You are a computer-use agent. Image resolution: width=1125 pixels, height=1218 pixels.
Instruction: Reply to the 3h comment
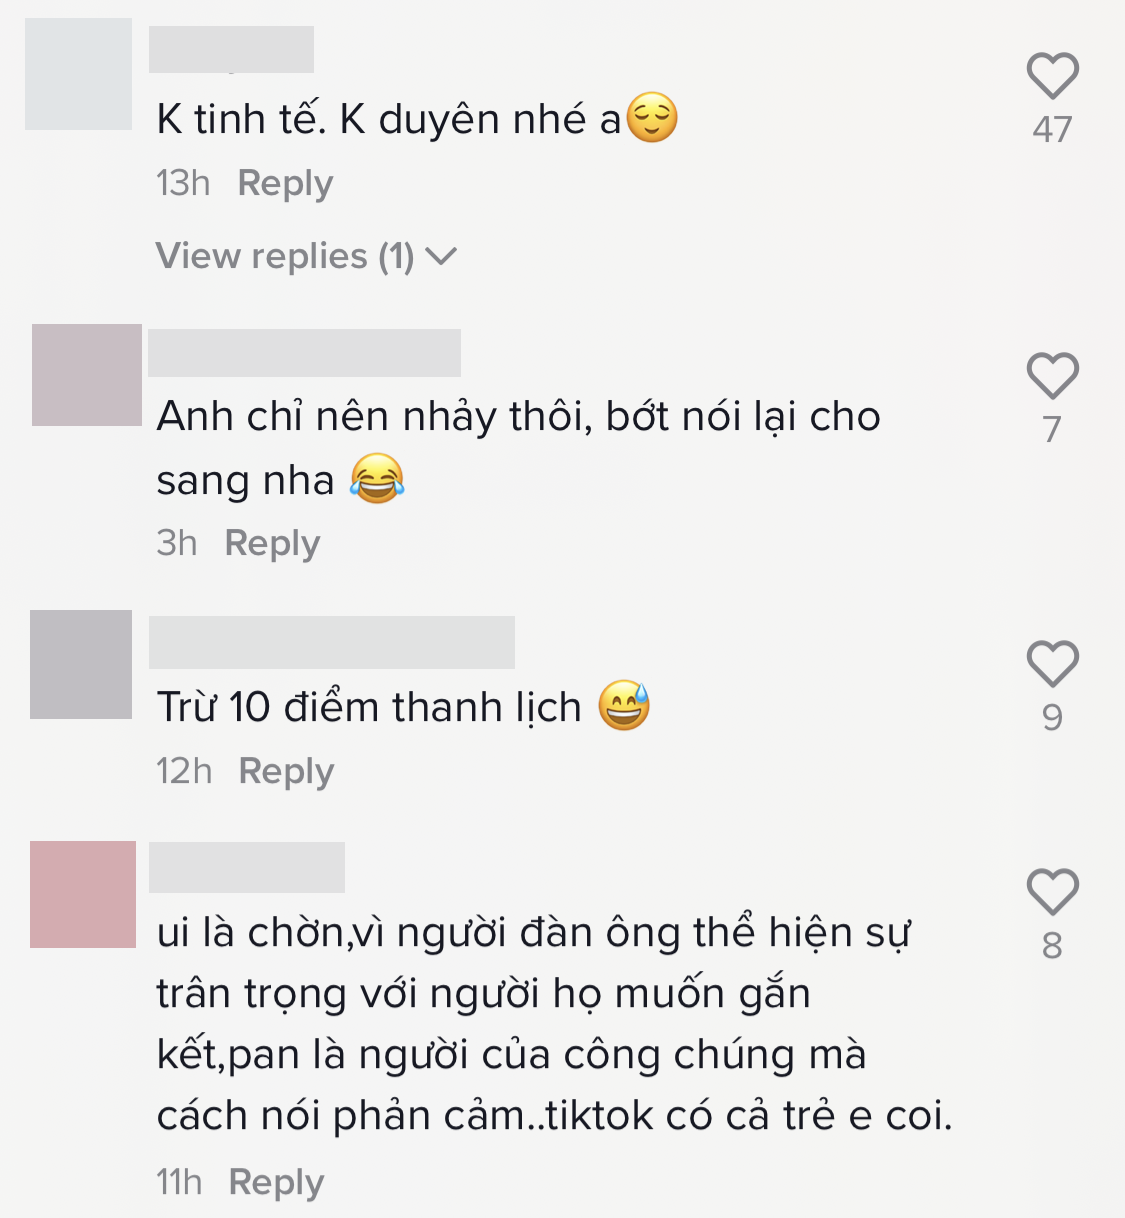tap(272, 544)
